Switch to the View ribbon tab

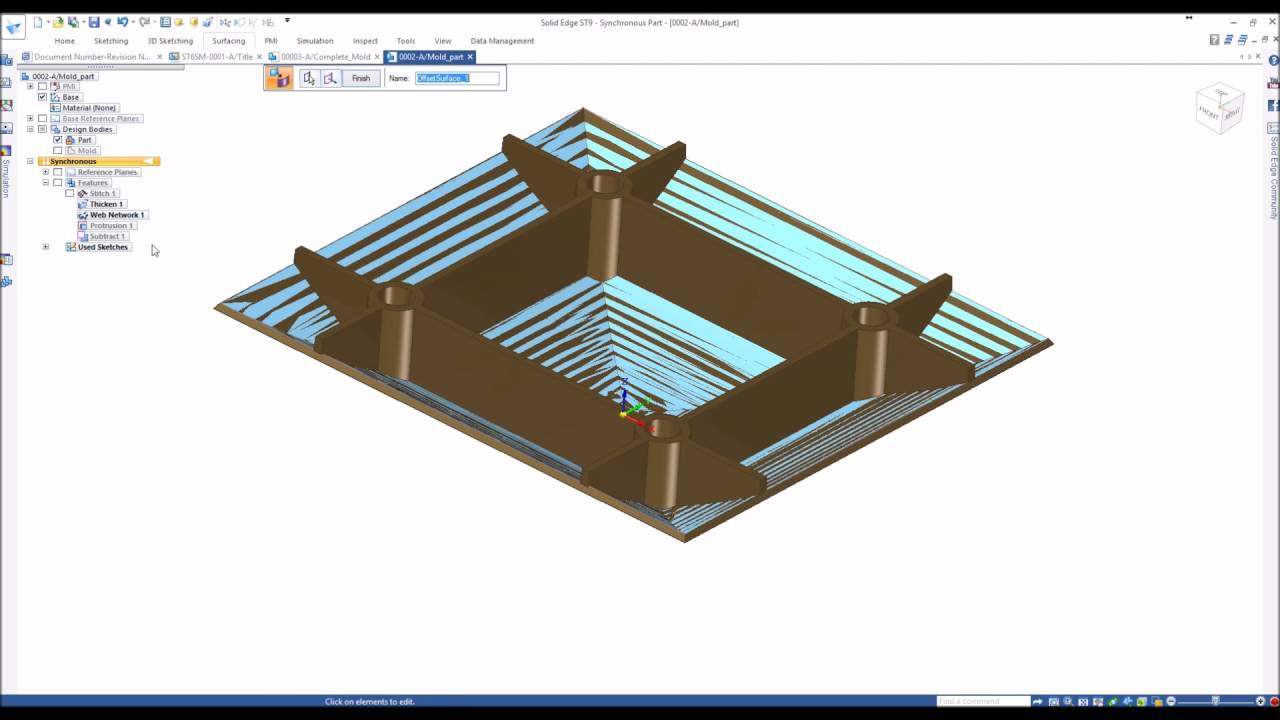pos(443,41)
